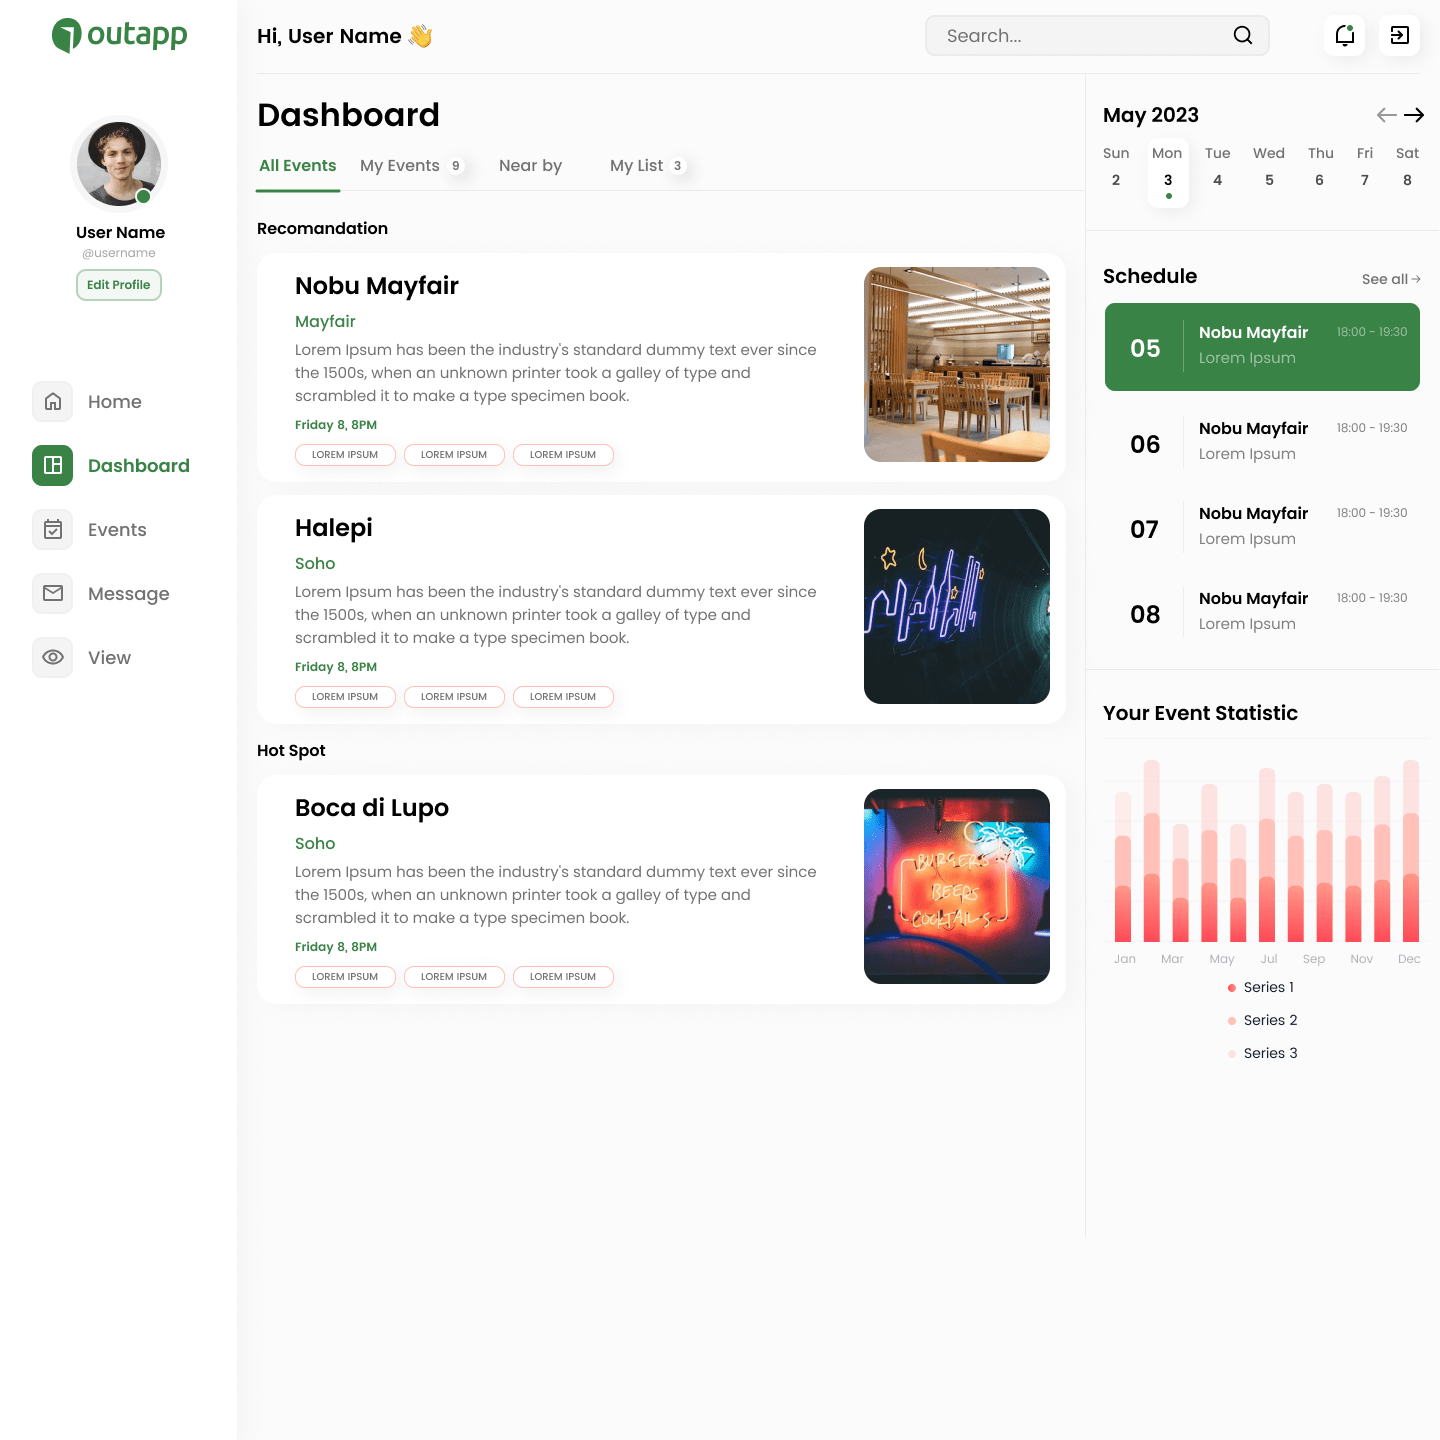Screen dimensions: 1440x1440
Task: Click the View eye icon
Action: (53, 658)
